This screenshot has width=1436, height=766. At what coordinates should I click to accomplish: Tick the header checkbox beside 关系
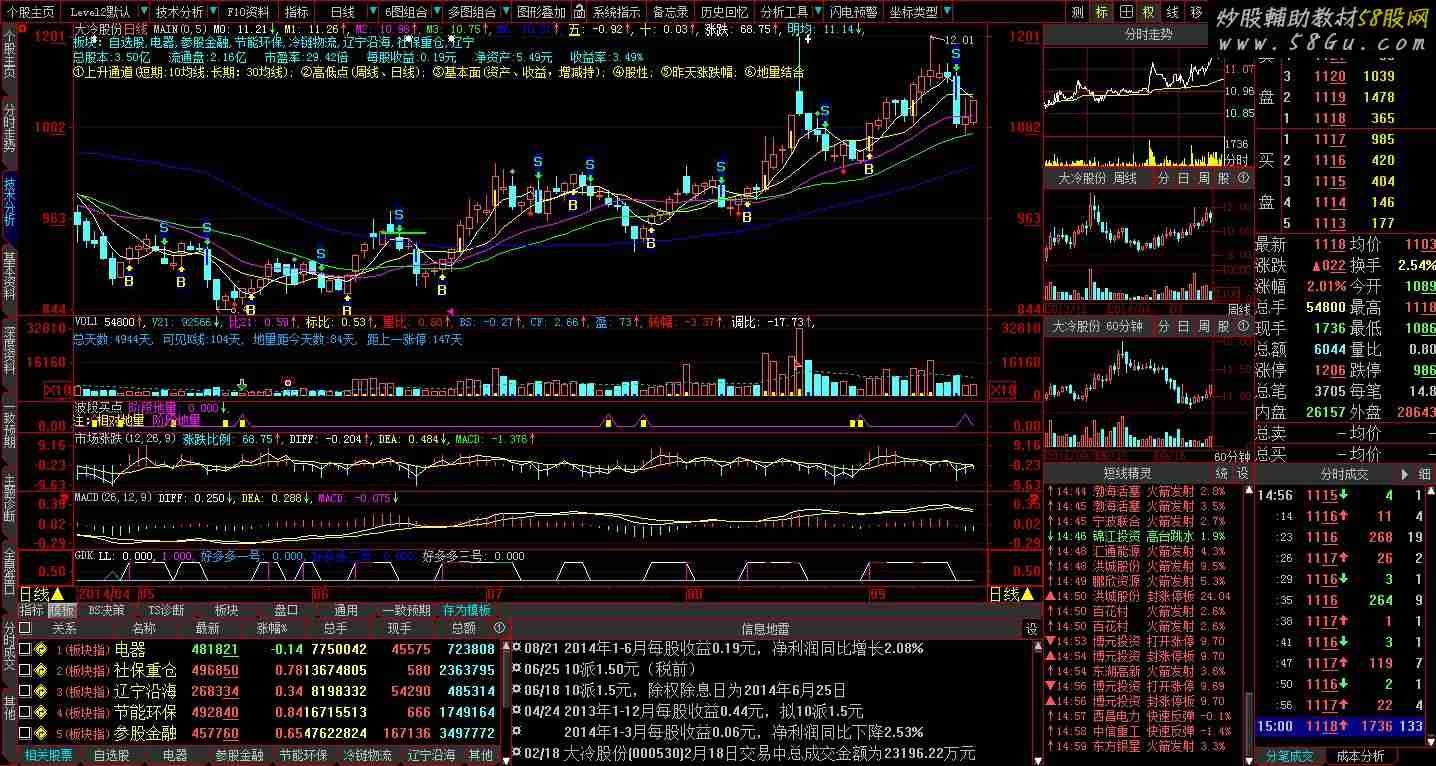26,628
